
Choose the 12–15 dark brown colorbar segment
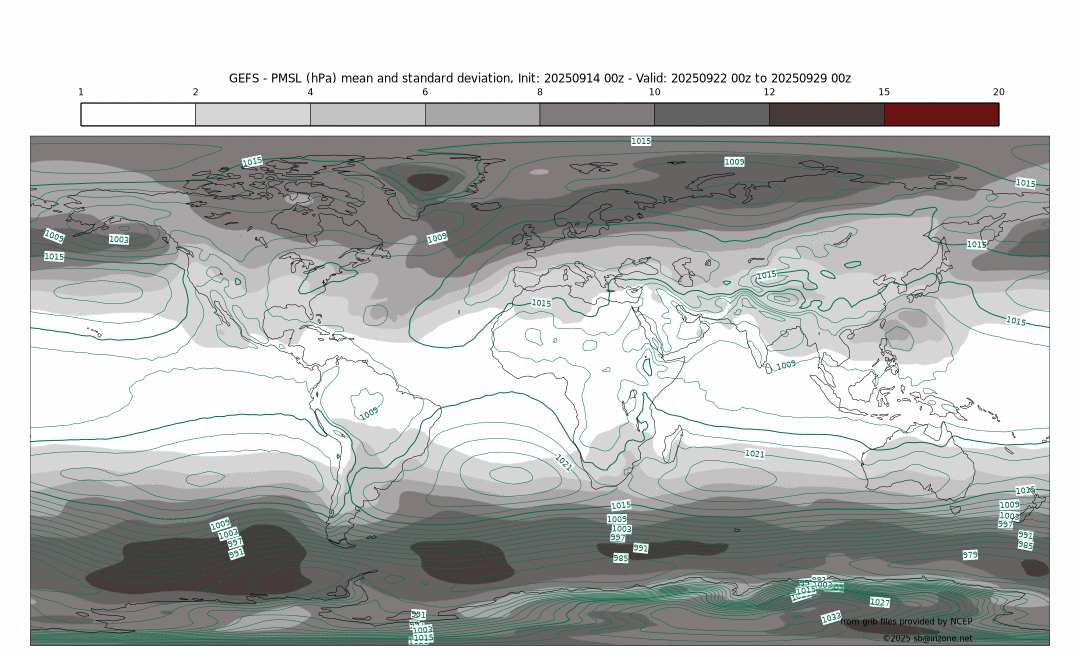pos(826,114)
